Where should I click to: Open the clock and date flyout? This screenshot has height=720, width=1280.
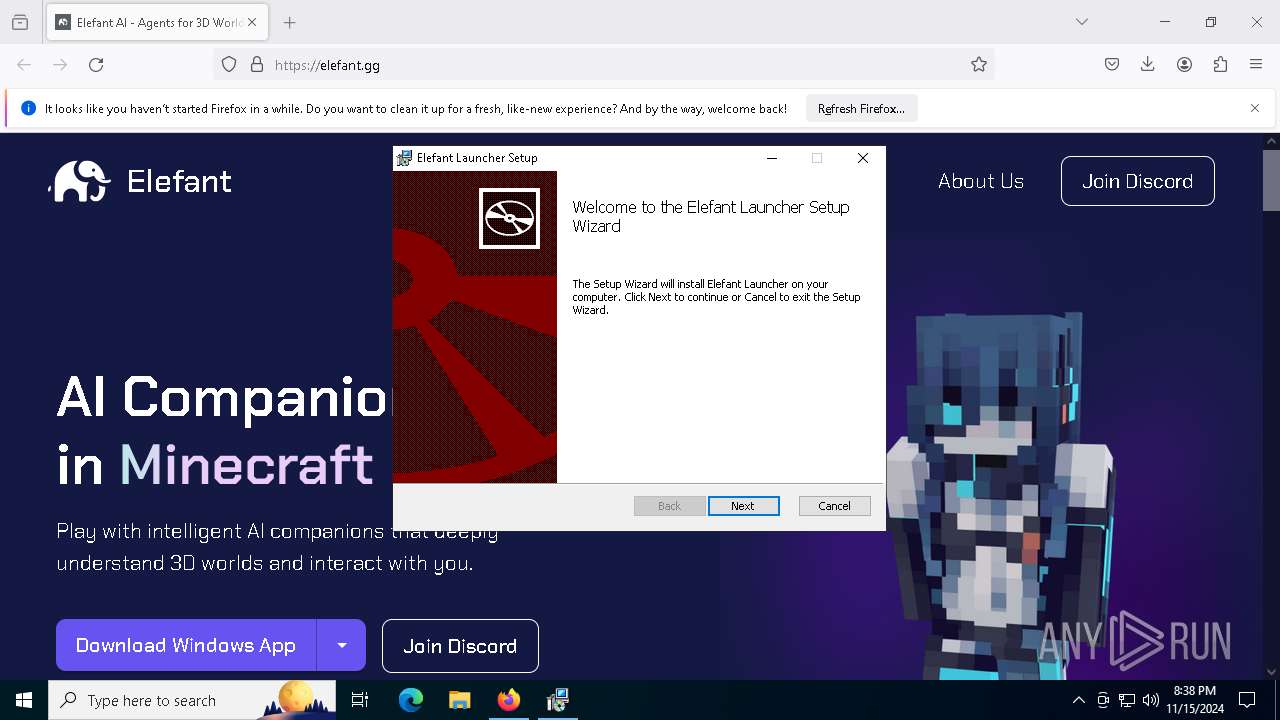click(x=1194, y=700)
